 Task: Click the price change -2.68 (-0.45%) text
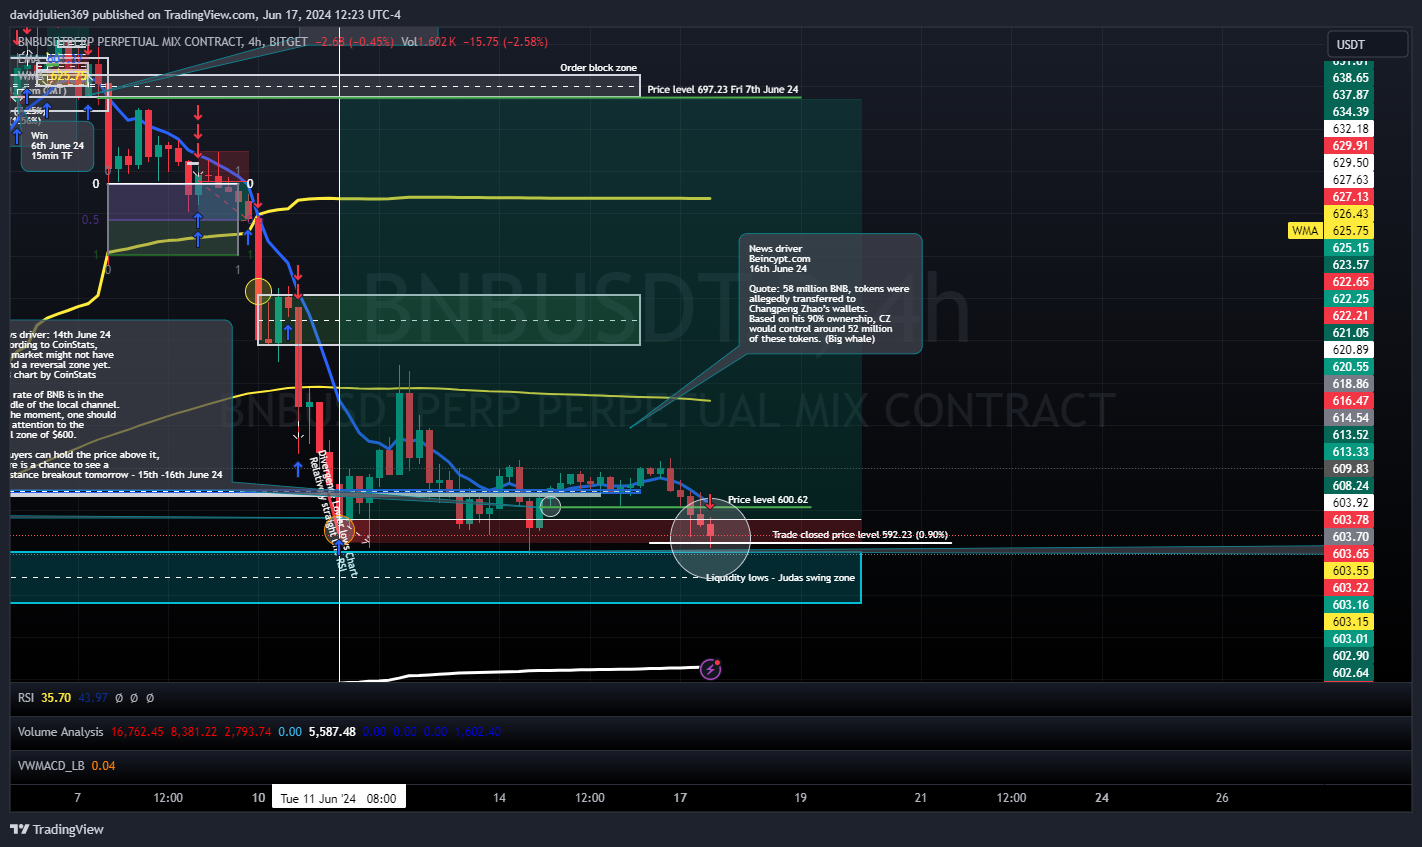pos(354,42)
